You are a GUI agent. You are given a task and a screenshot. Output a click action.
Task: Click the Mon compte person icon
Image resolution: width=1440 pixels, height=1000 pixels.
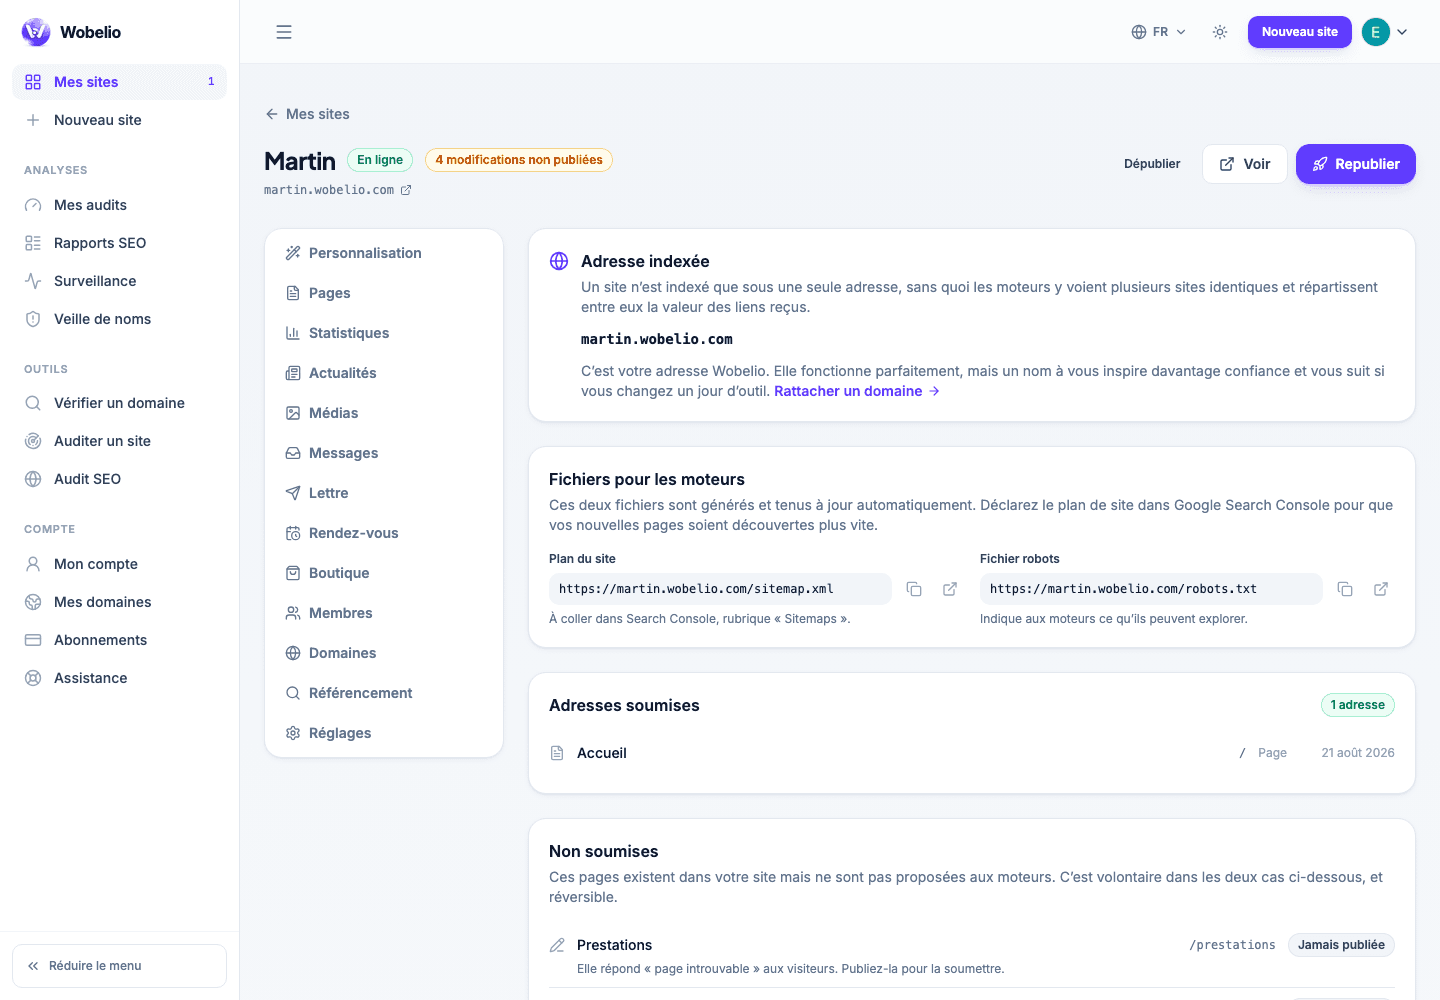tap(33, 564)
